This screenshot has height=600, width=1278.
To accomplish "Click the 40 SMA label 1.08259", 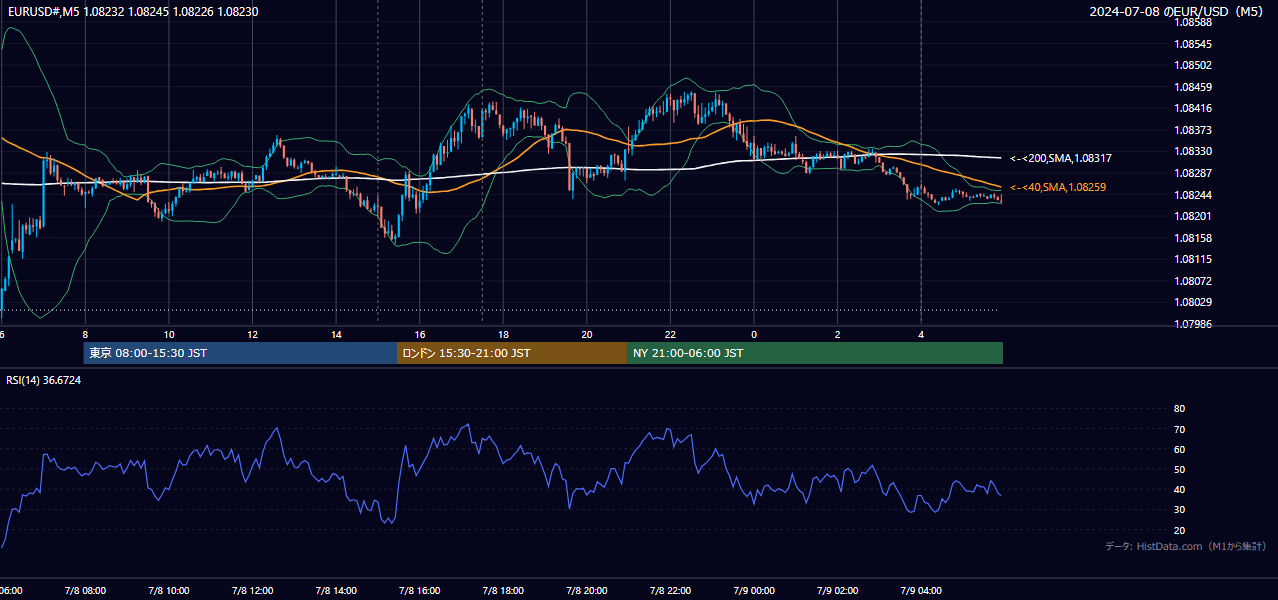I will click(1058, 187).
